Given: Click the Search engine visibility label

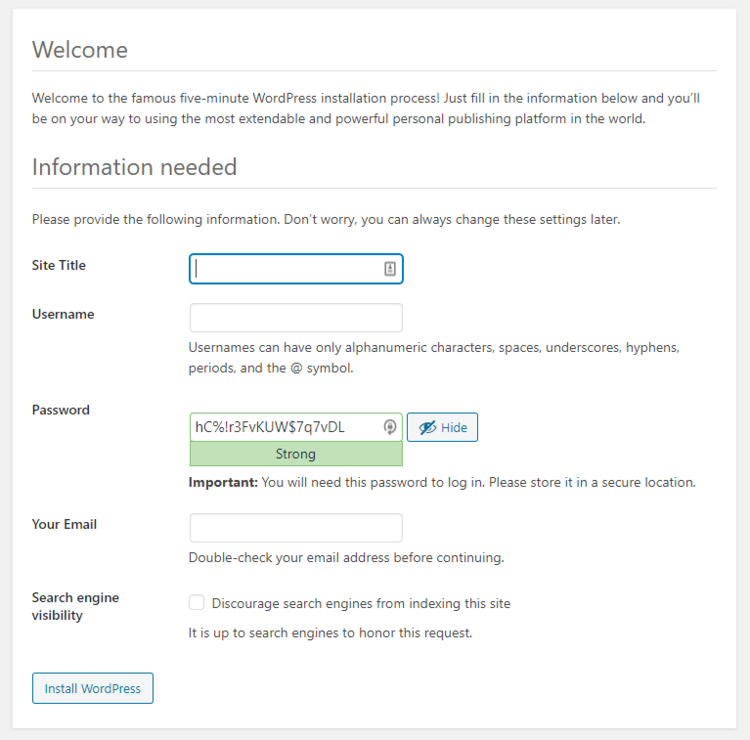Looking at the screenshot, I should click(75, 606).
